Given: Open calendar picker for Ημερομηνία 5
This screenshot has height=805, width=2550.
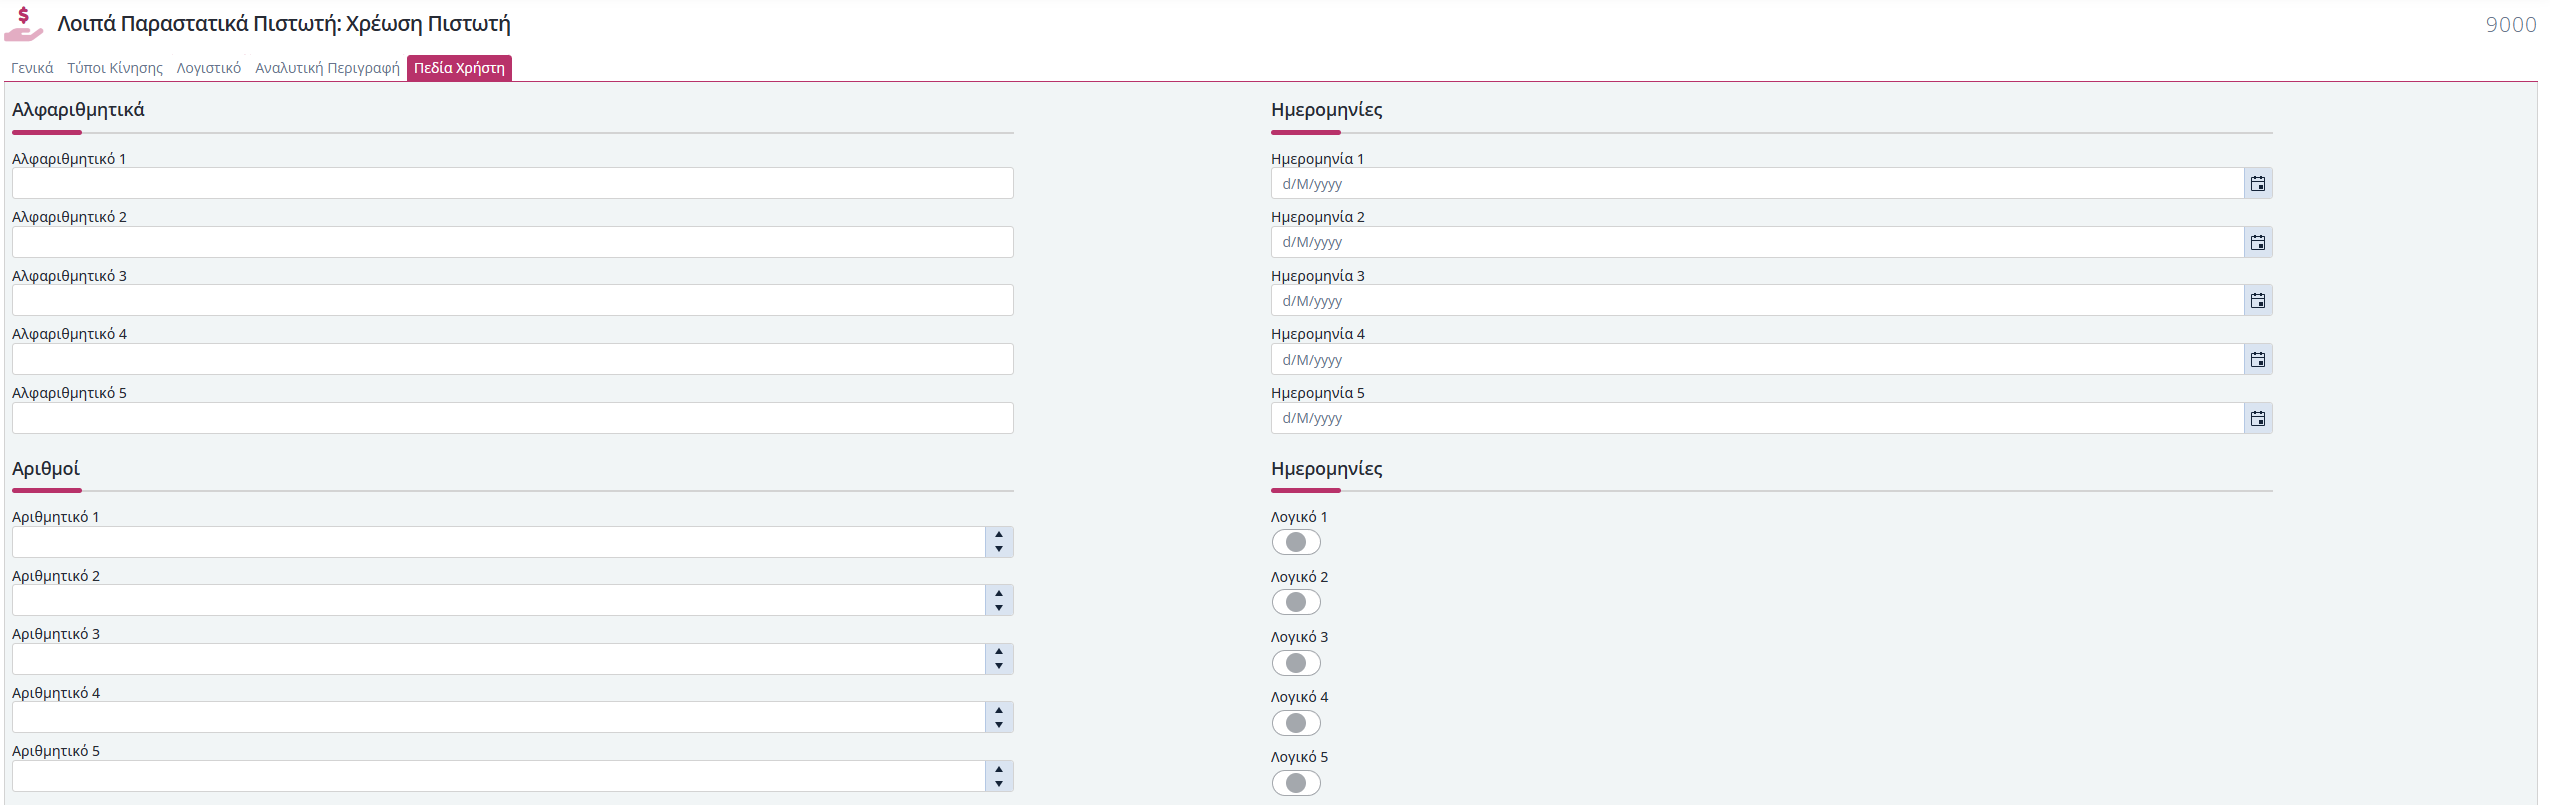Looking at the screenshot, I should click(2258, 418).
